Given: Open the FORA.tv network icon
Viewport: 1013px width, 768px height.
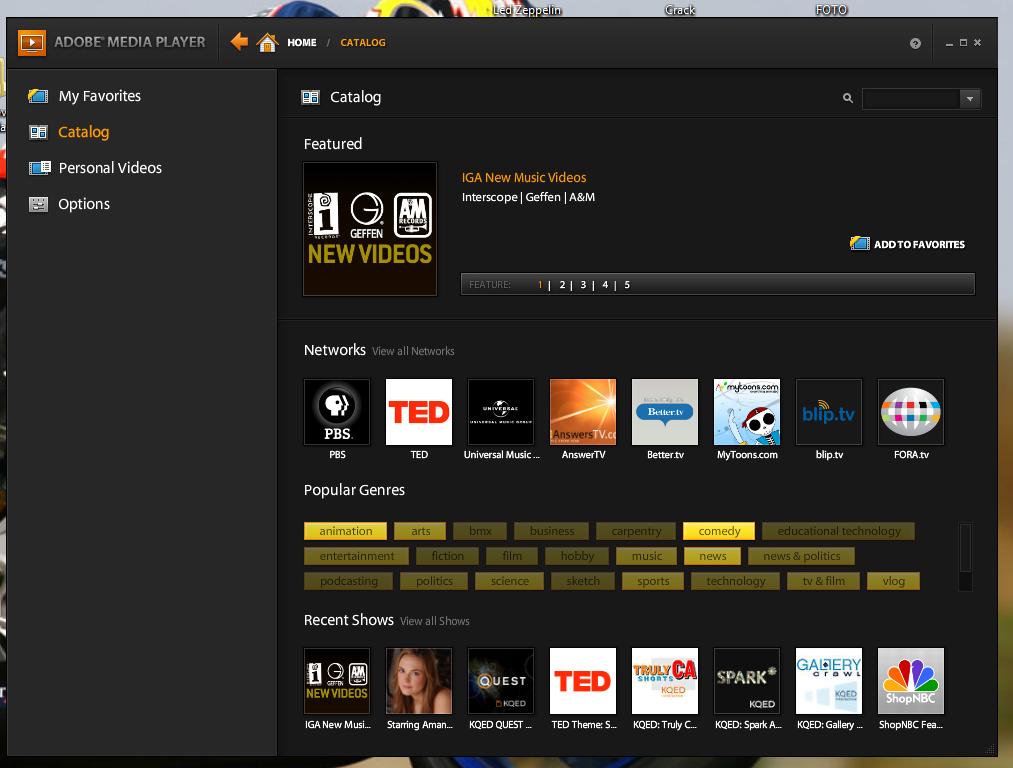Looking at the screenshot, I should pyautogui.click(x=911, y=412).
